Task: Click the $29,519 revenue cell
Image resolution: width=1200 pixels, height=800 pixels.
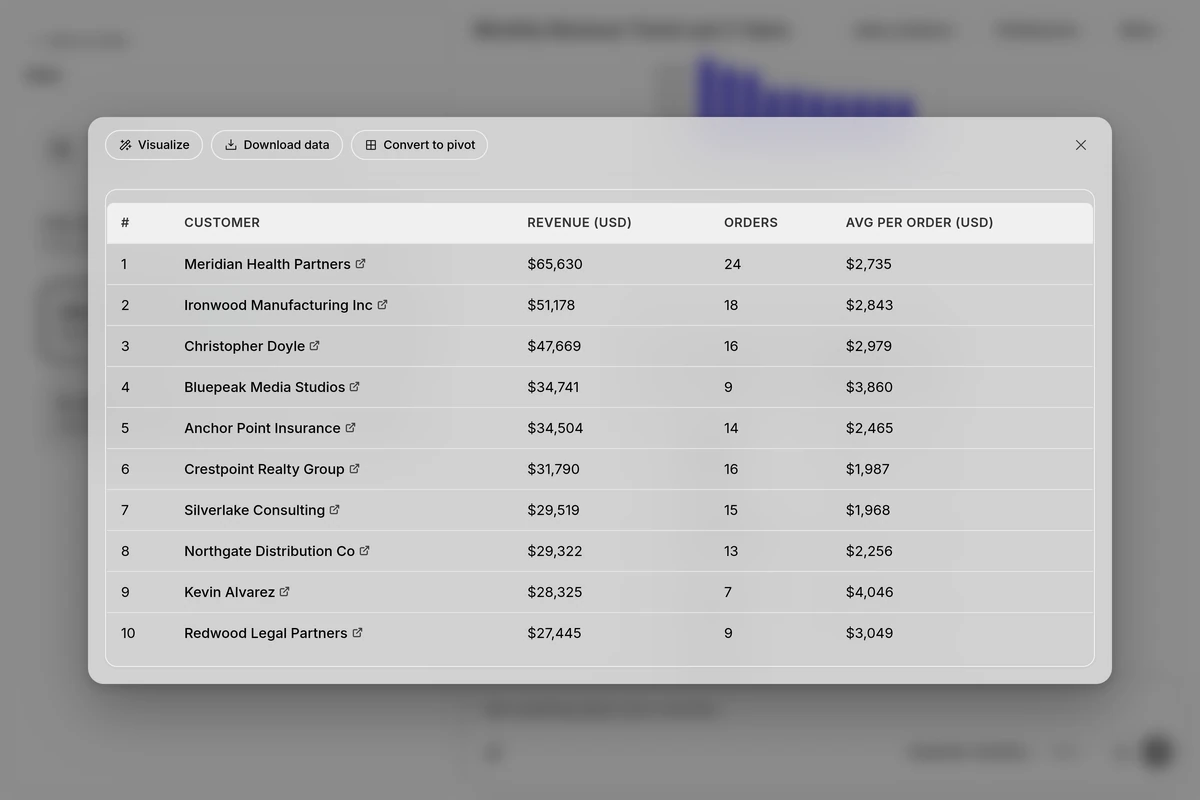Action: [x=554, y=510]
